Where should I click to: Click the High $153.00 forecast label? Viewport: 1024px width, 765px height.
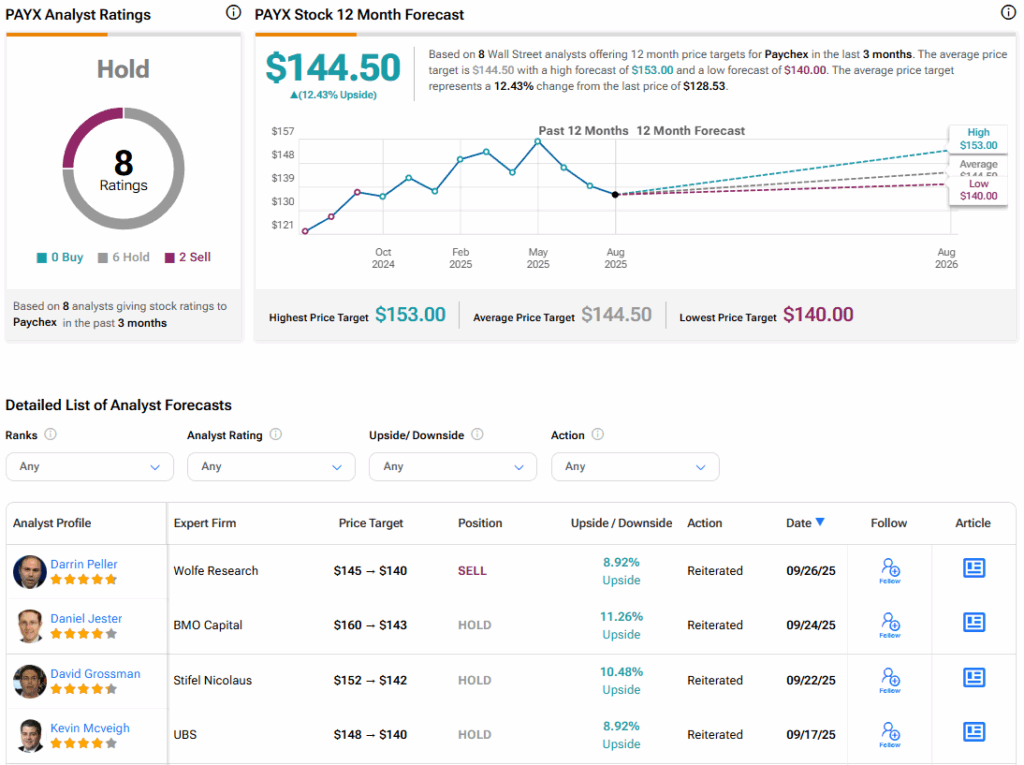pyautogui.click(x=978, y=138)
